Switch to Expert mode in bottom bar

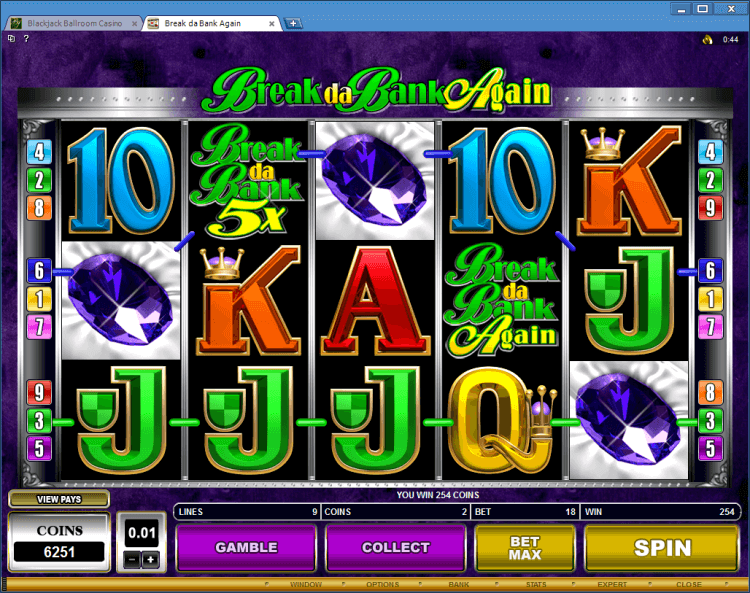point(612,584)
